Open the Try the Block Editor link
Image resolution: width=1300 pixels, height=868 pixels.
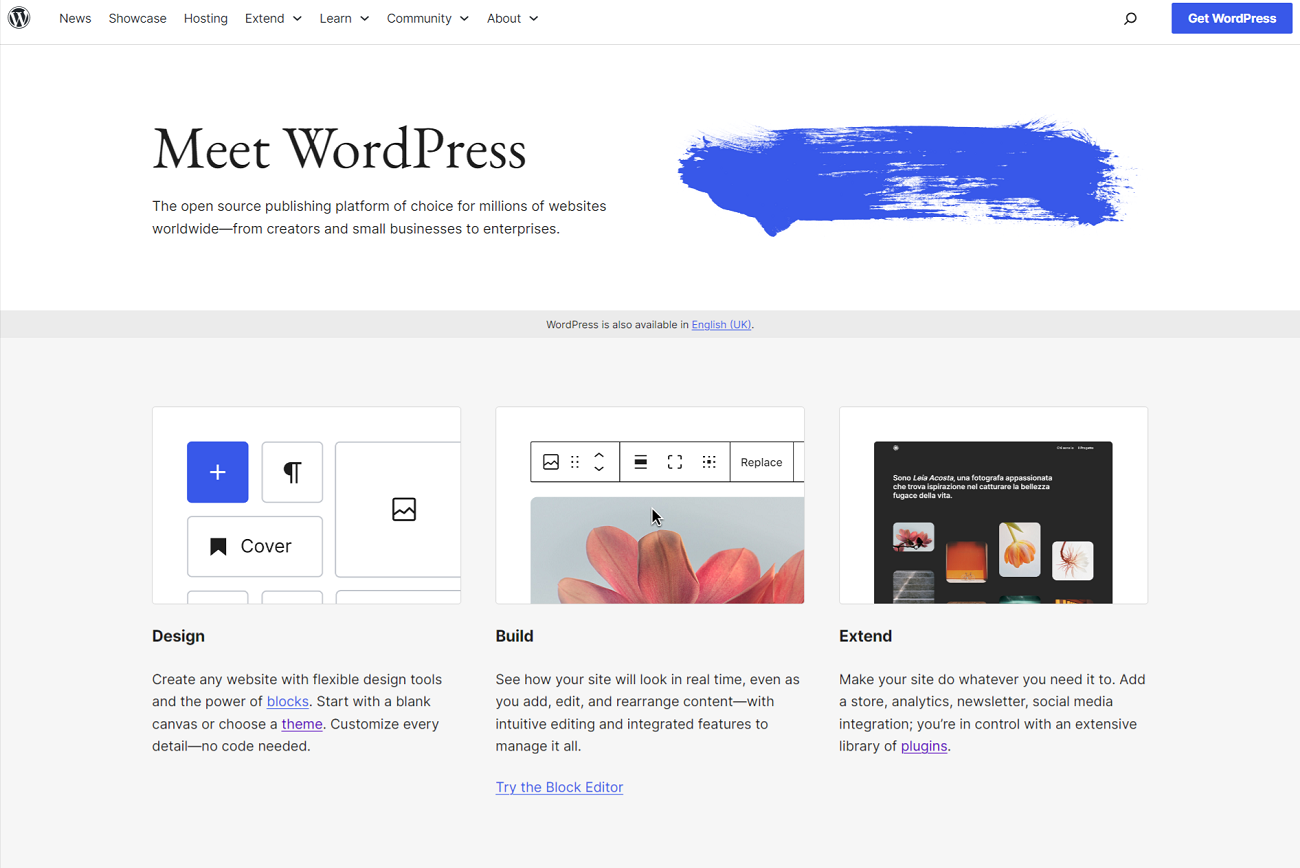pos(559,787)
